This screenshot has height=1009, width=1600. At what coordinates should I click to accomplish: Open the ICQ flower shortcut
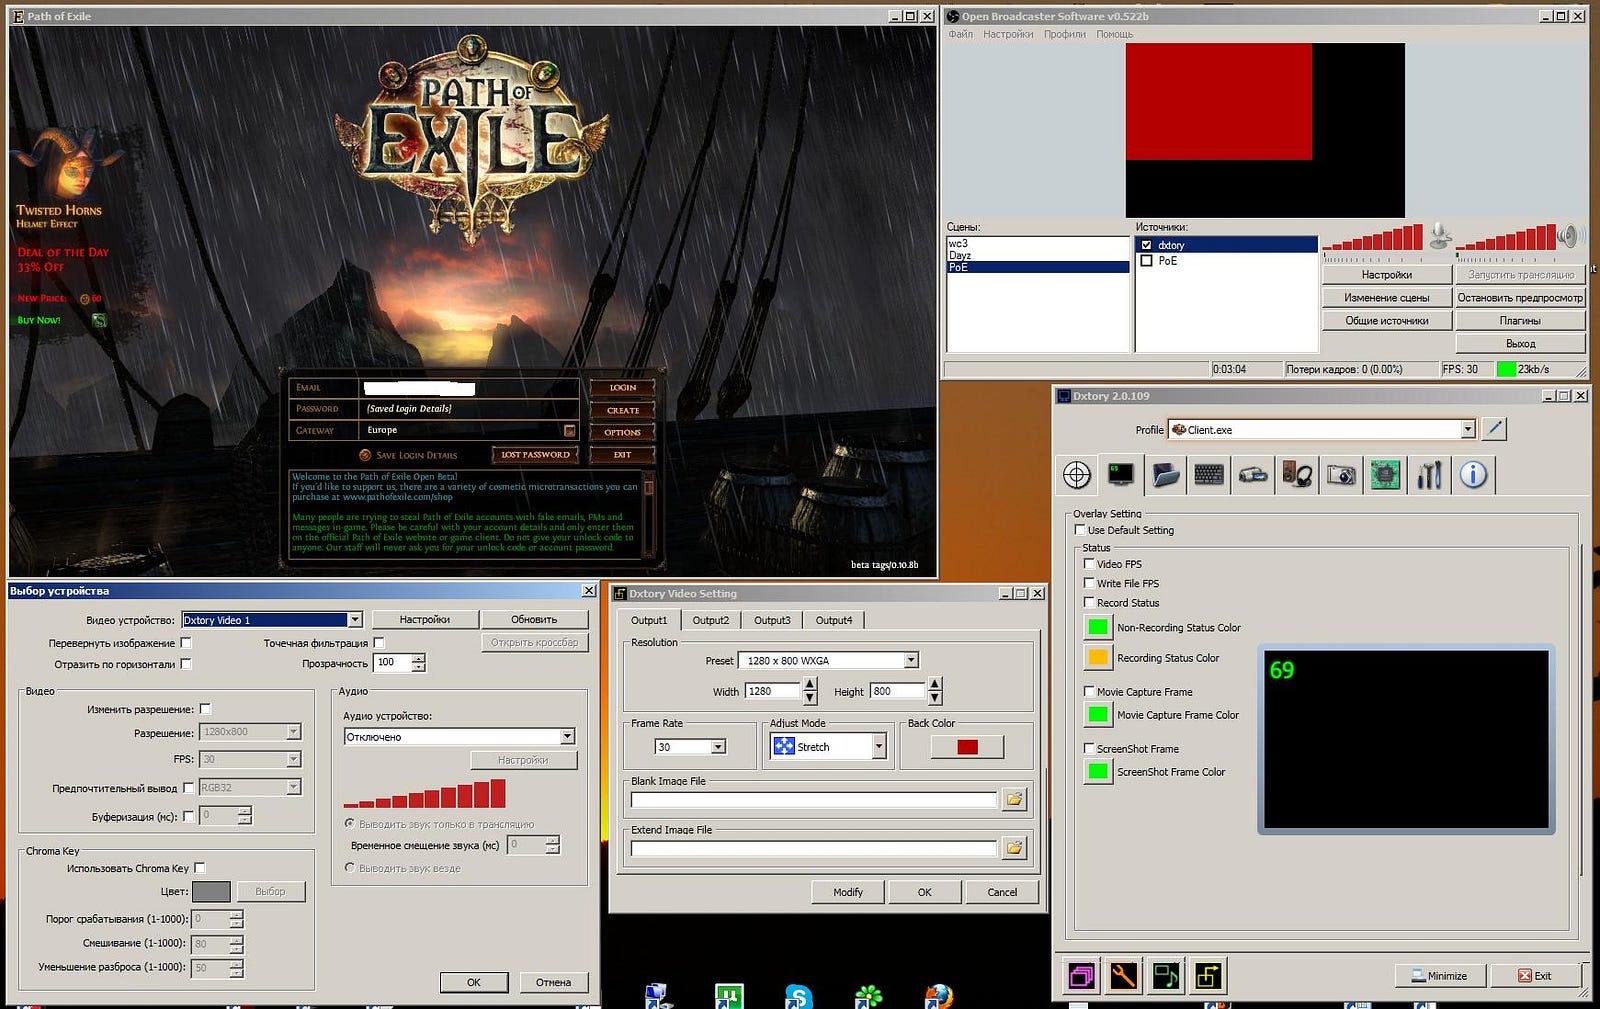tap(869, 996)
